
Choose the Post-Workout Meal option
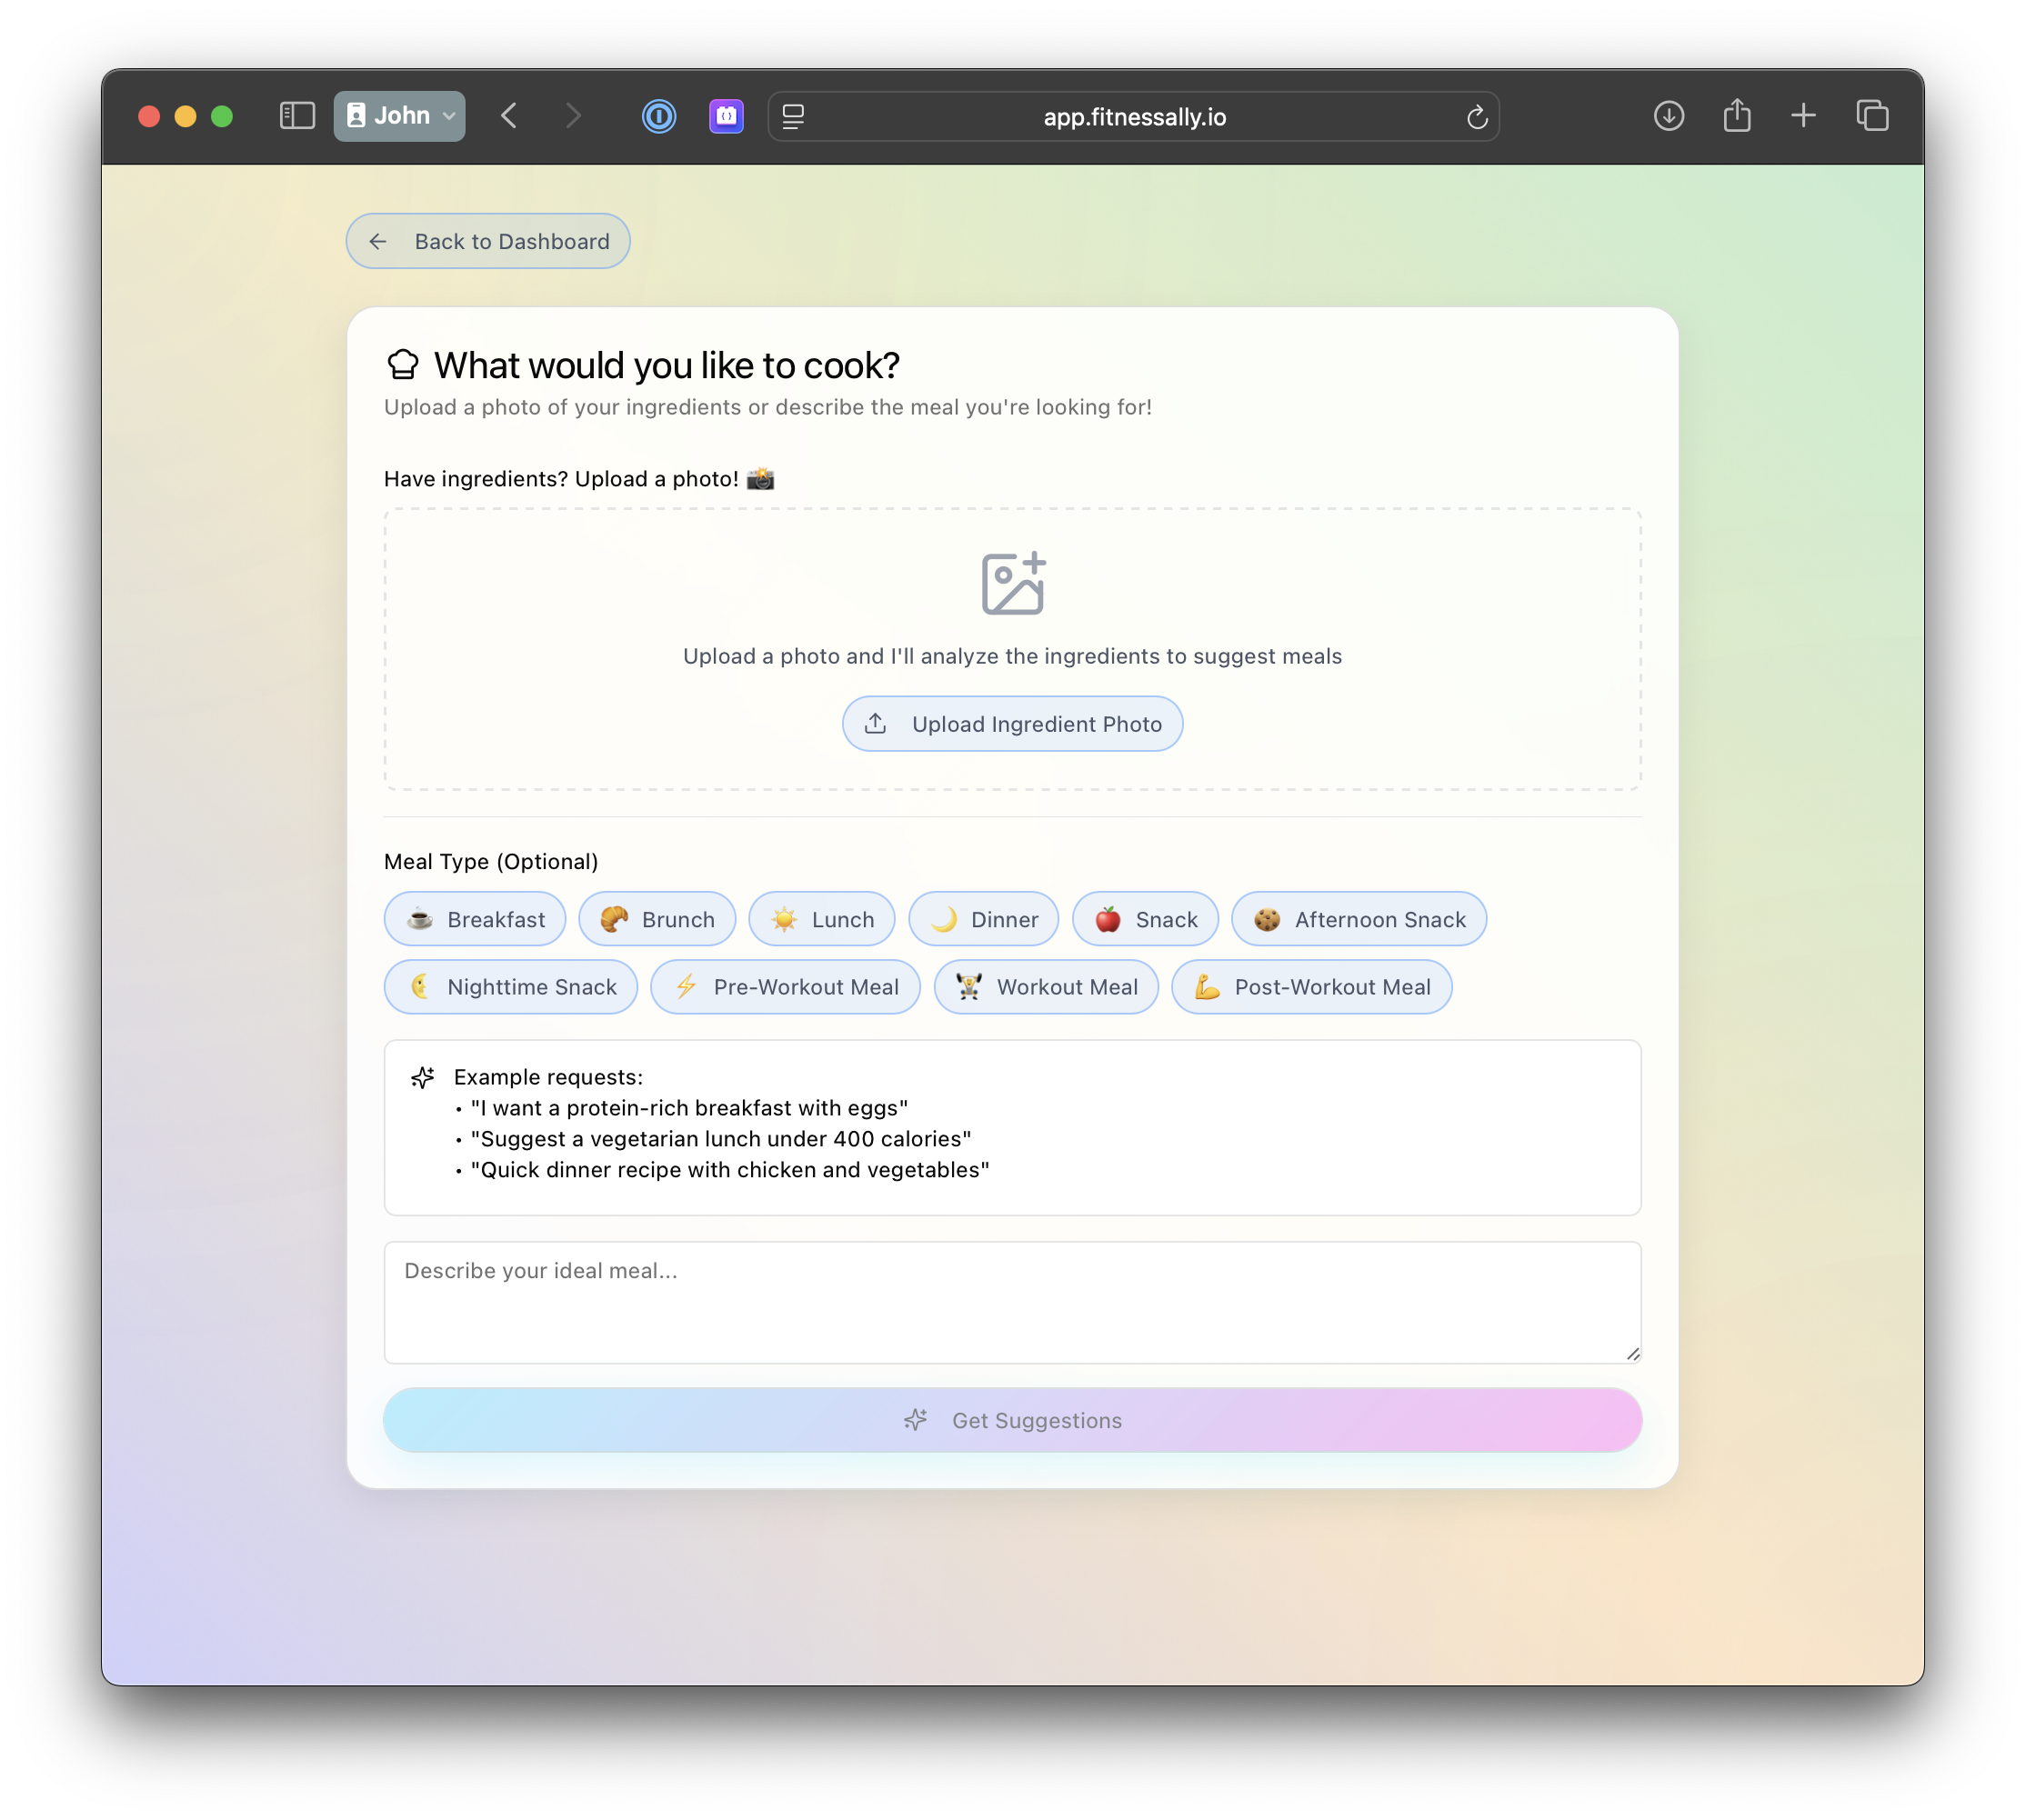tap(1311, 987)
